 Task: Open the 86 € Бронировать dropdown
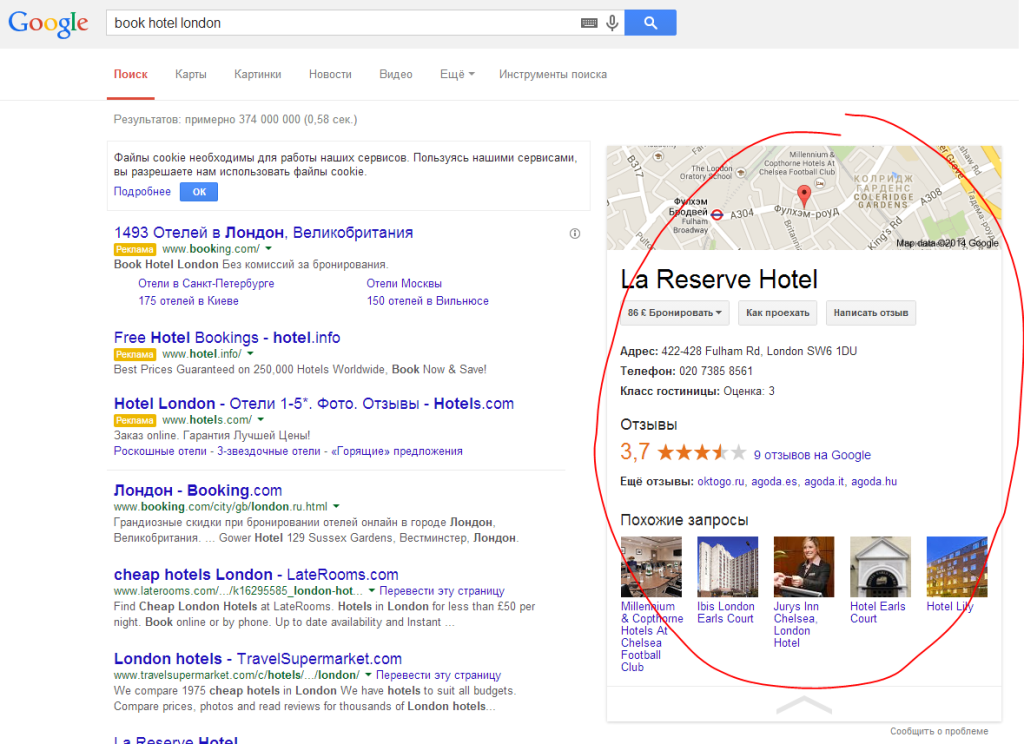coord(675,313)
